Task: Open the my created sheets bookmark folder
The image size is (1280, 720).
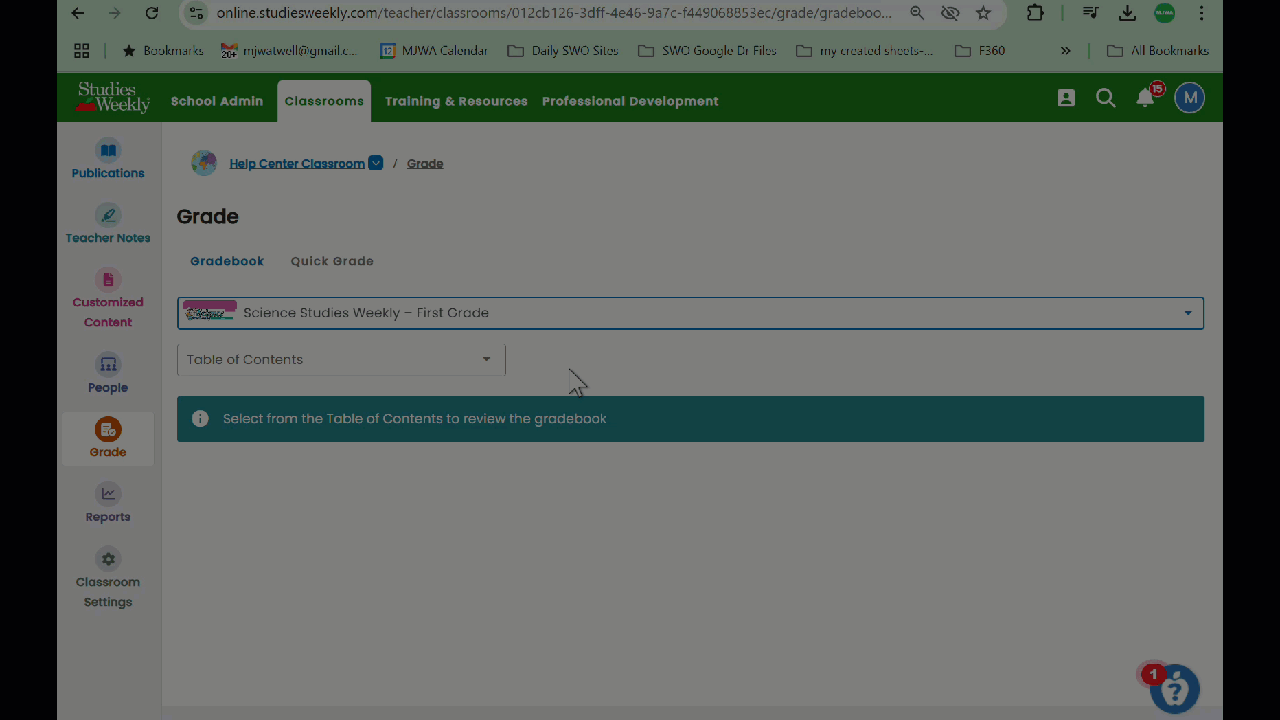Action: [x=864, y=50]
